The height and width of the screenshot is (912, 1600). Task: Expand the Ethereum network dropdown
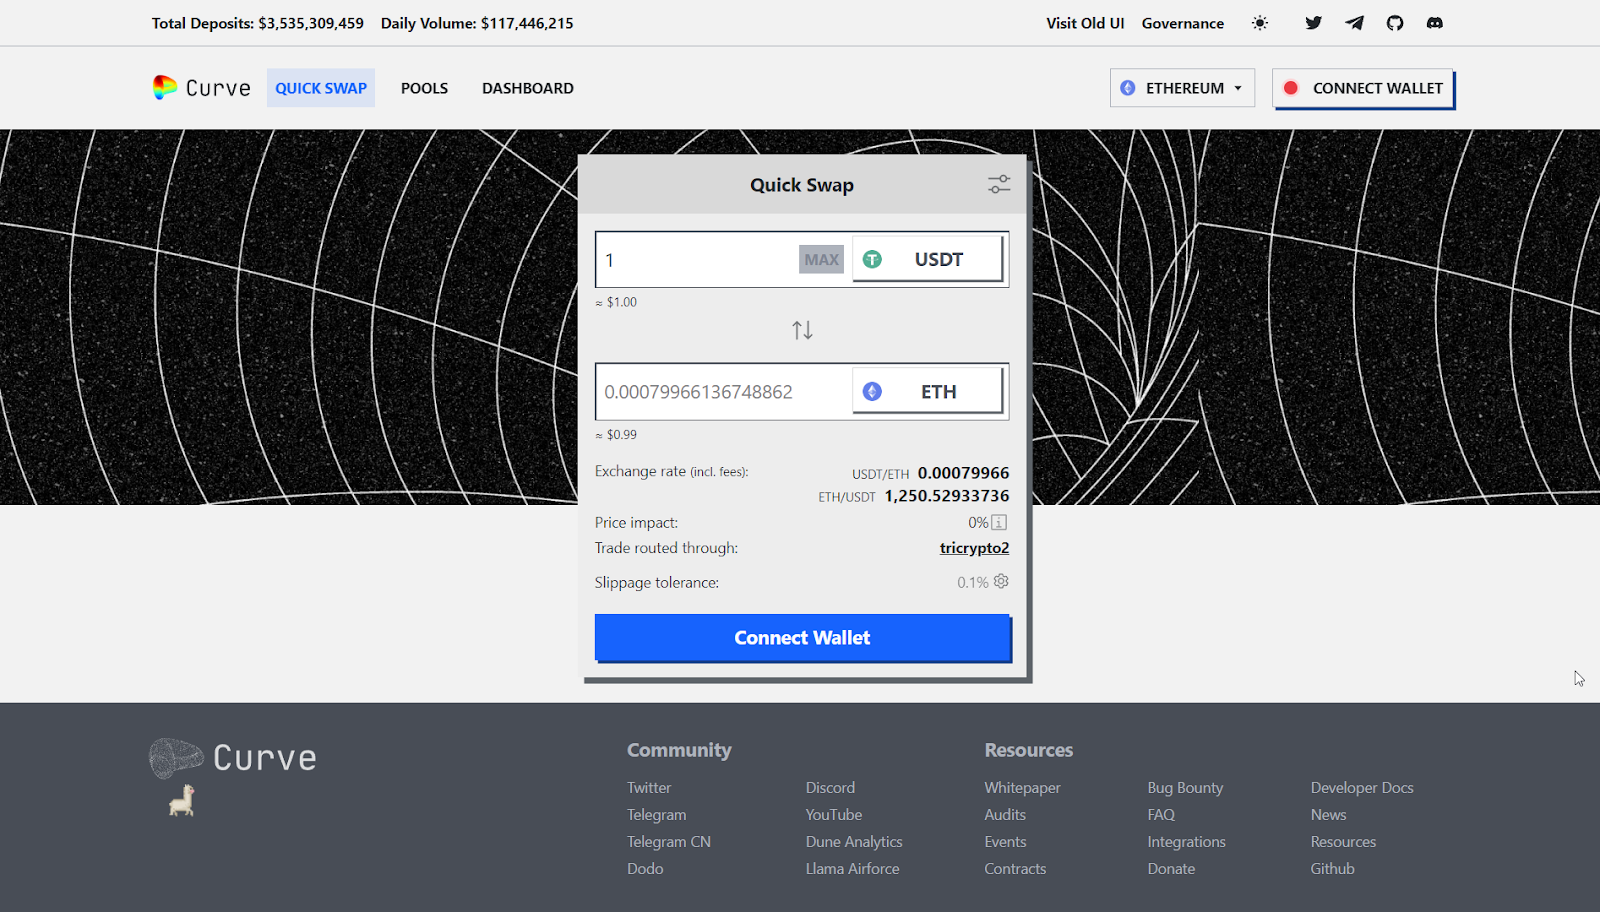coord(1182,88)
